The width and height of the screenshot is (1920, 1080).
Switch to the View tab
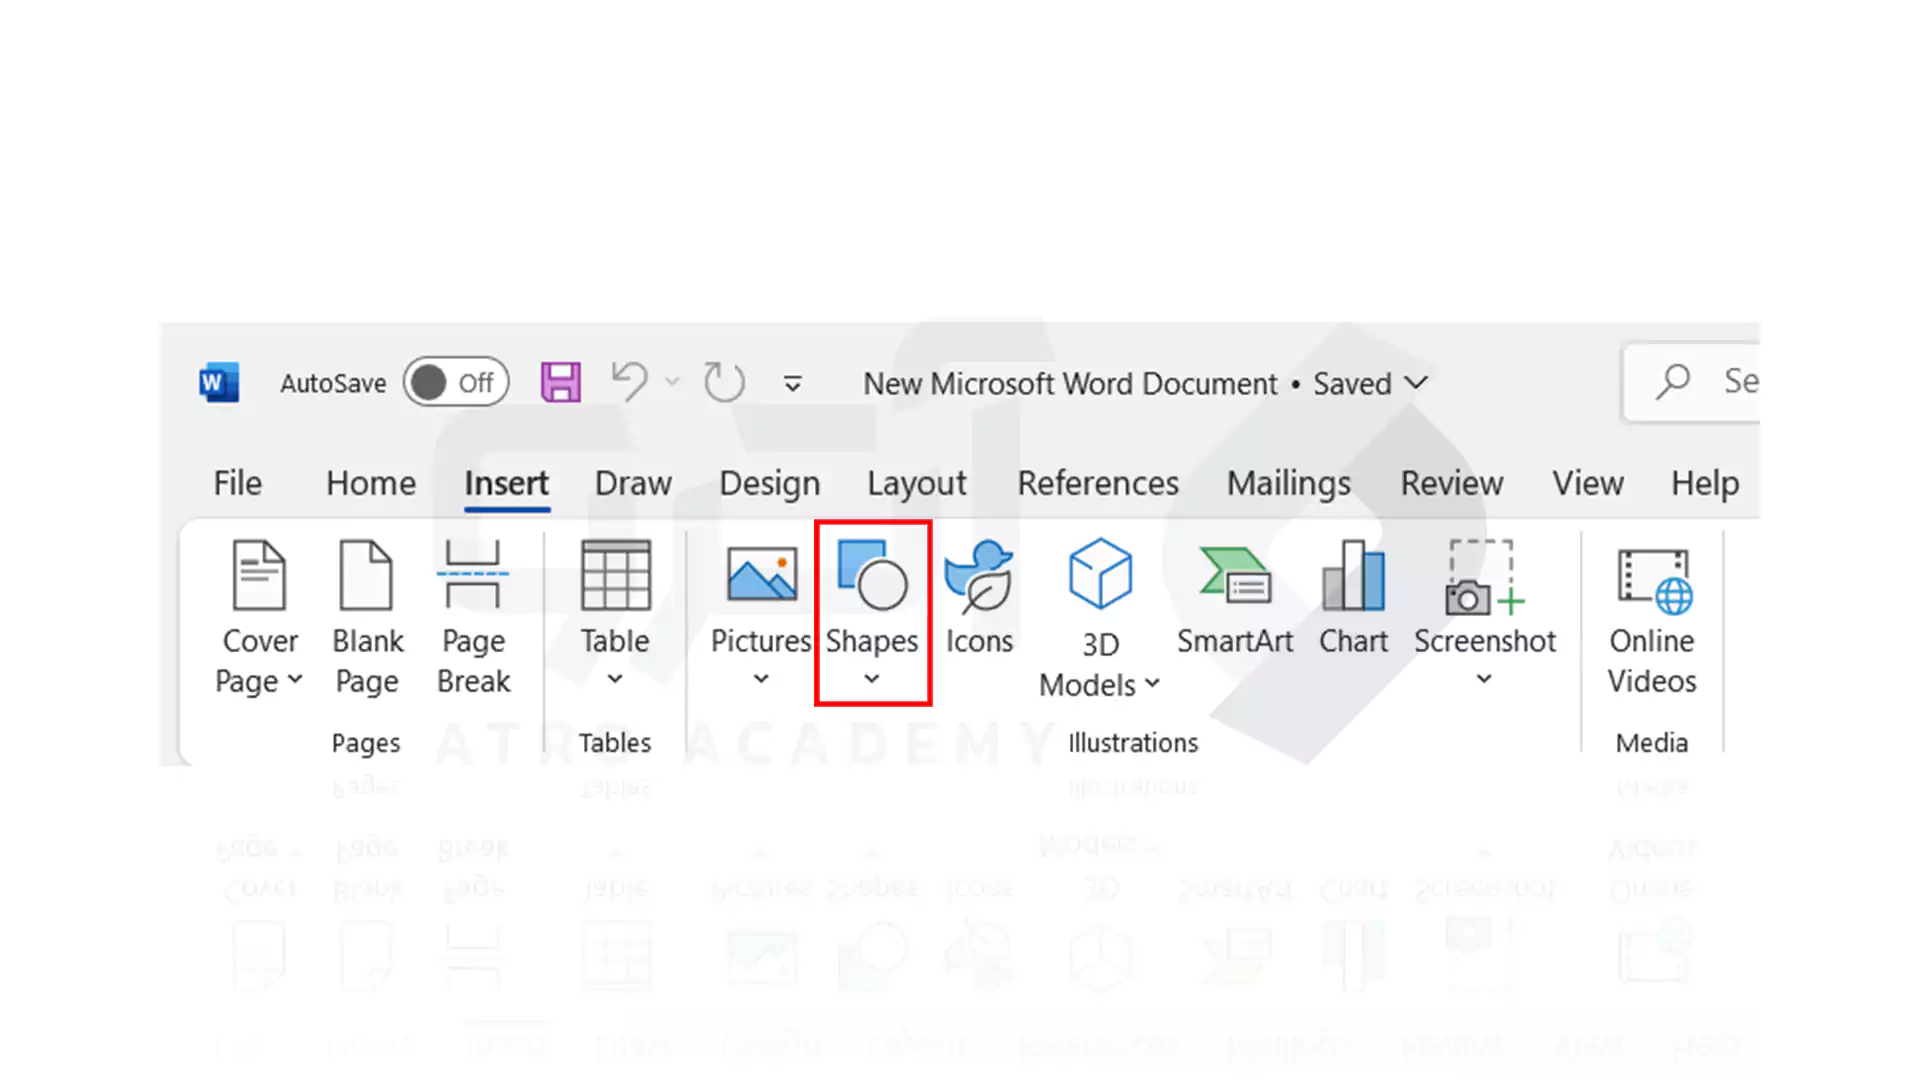coord(1587,484)
